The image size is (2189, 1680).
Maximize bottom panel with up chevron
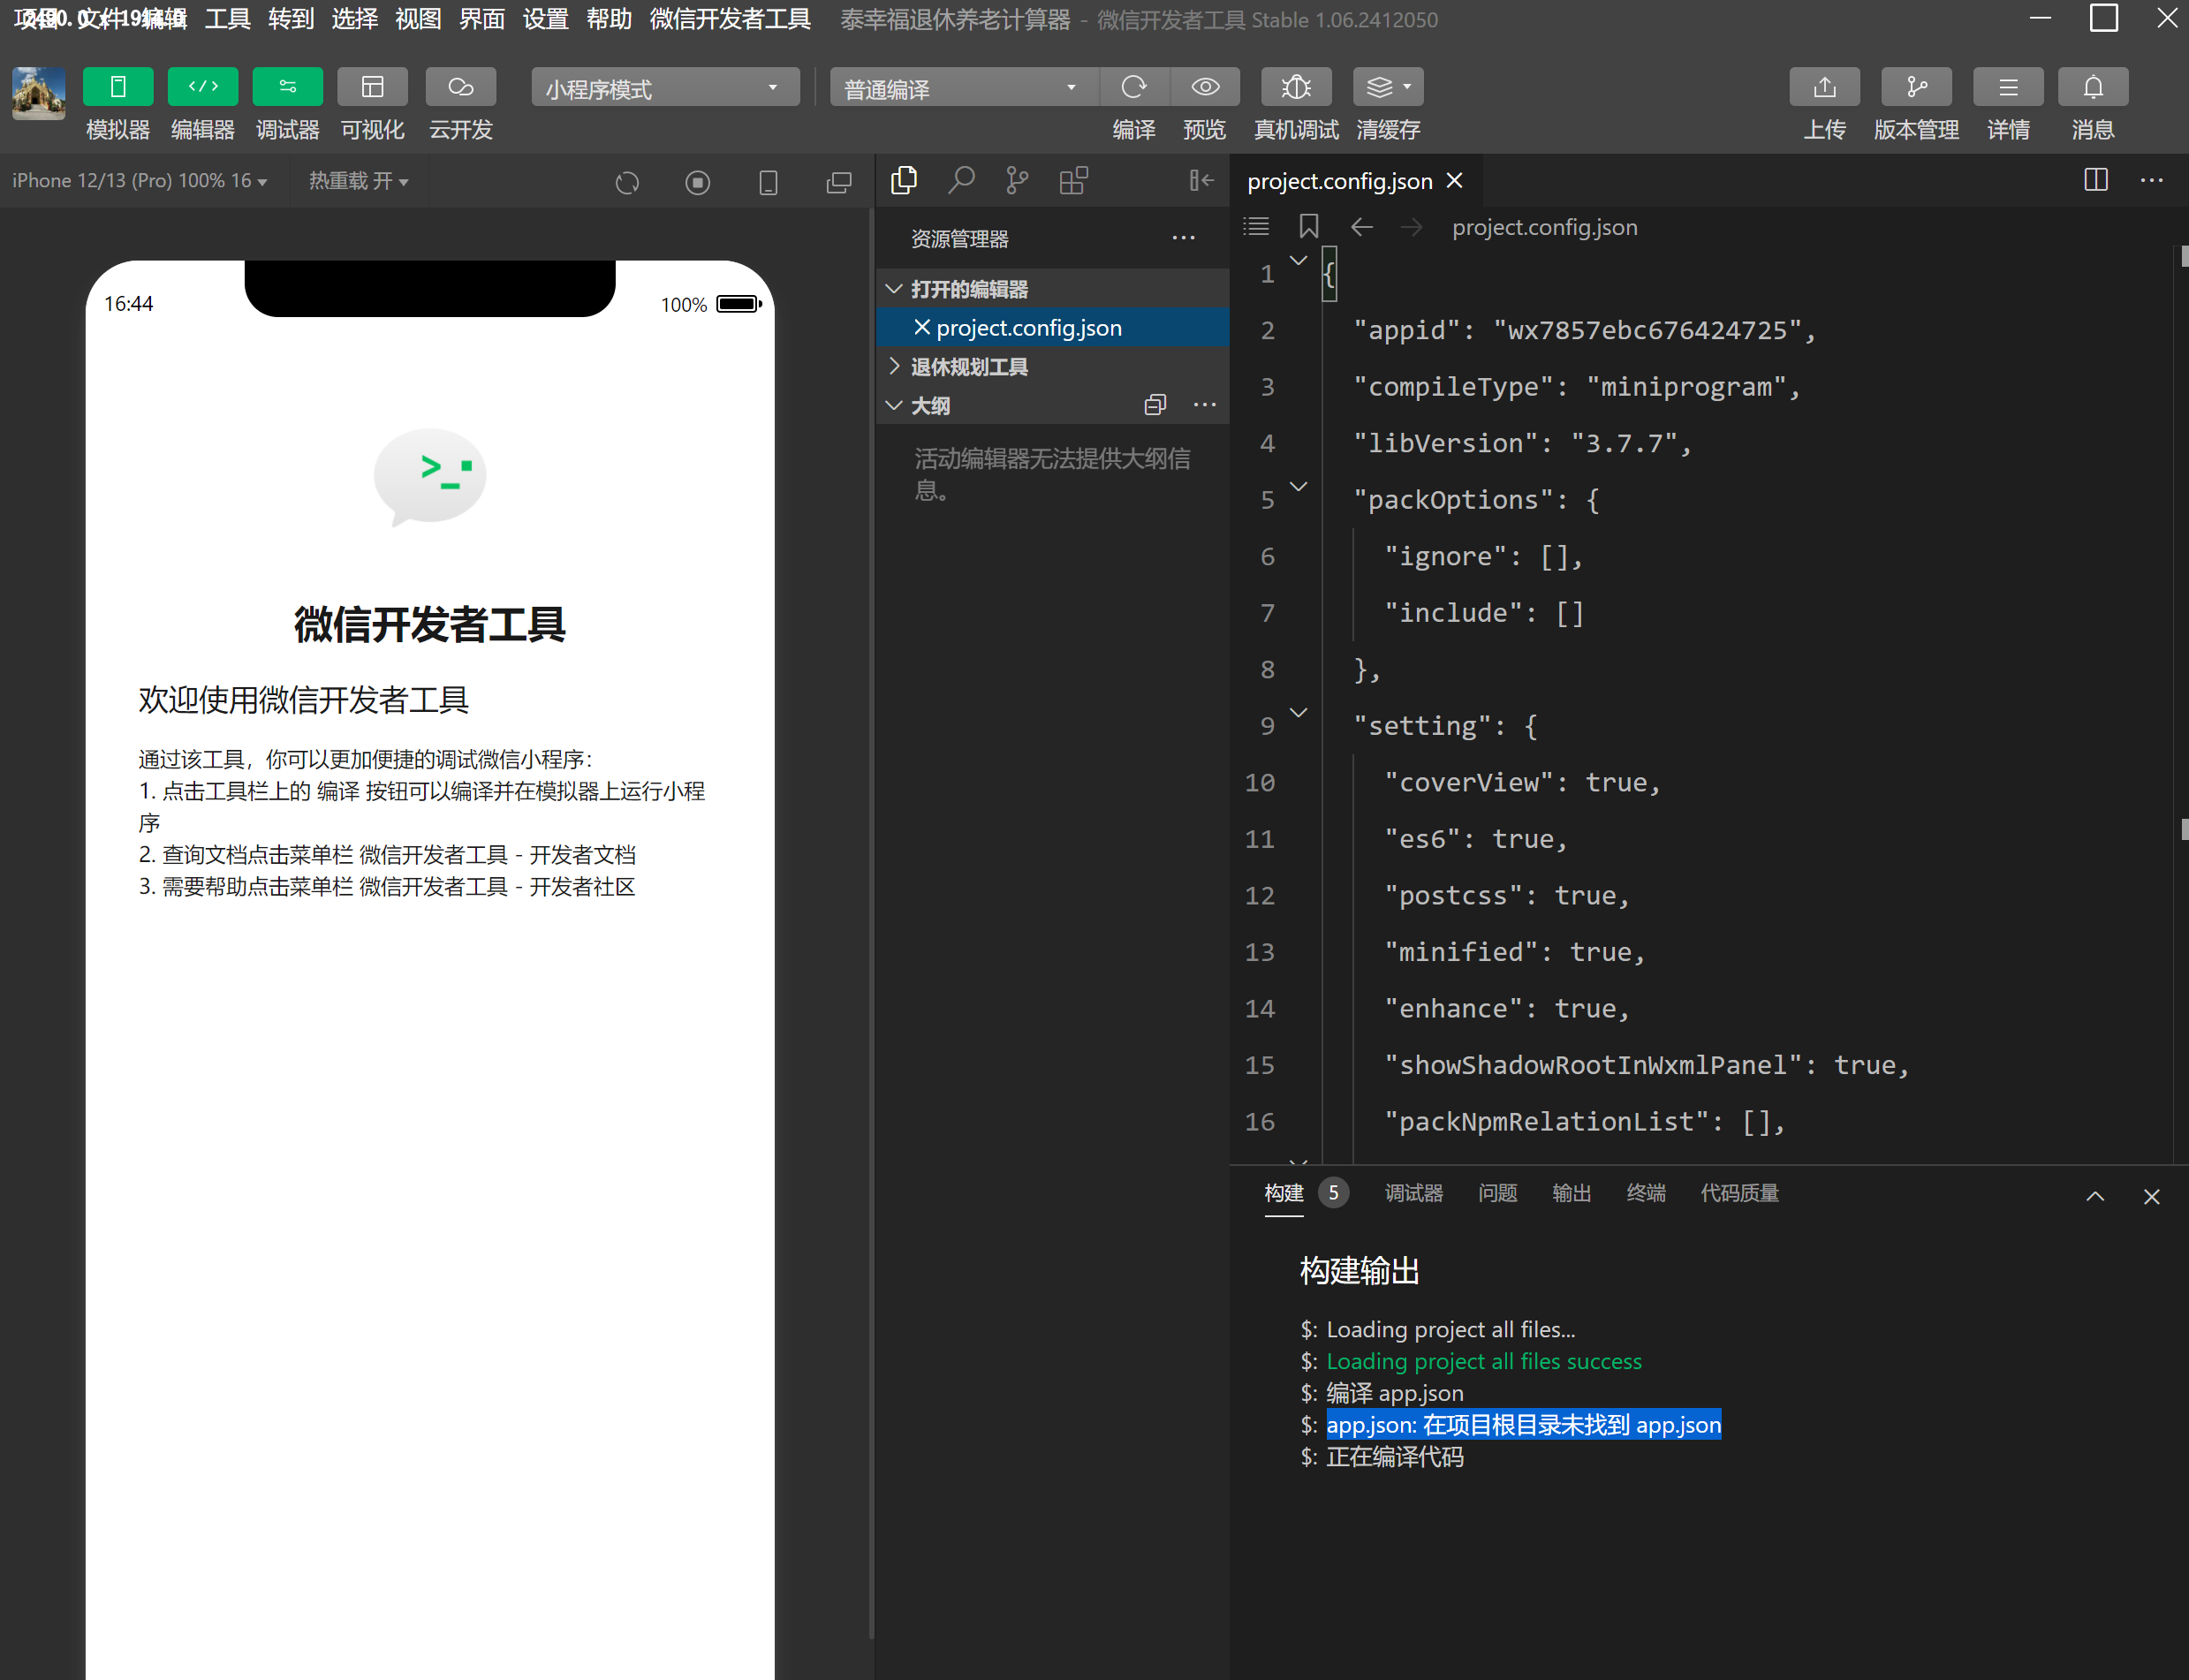[2095, 1196]
